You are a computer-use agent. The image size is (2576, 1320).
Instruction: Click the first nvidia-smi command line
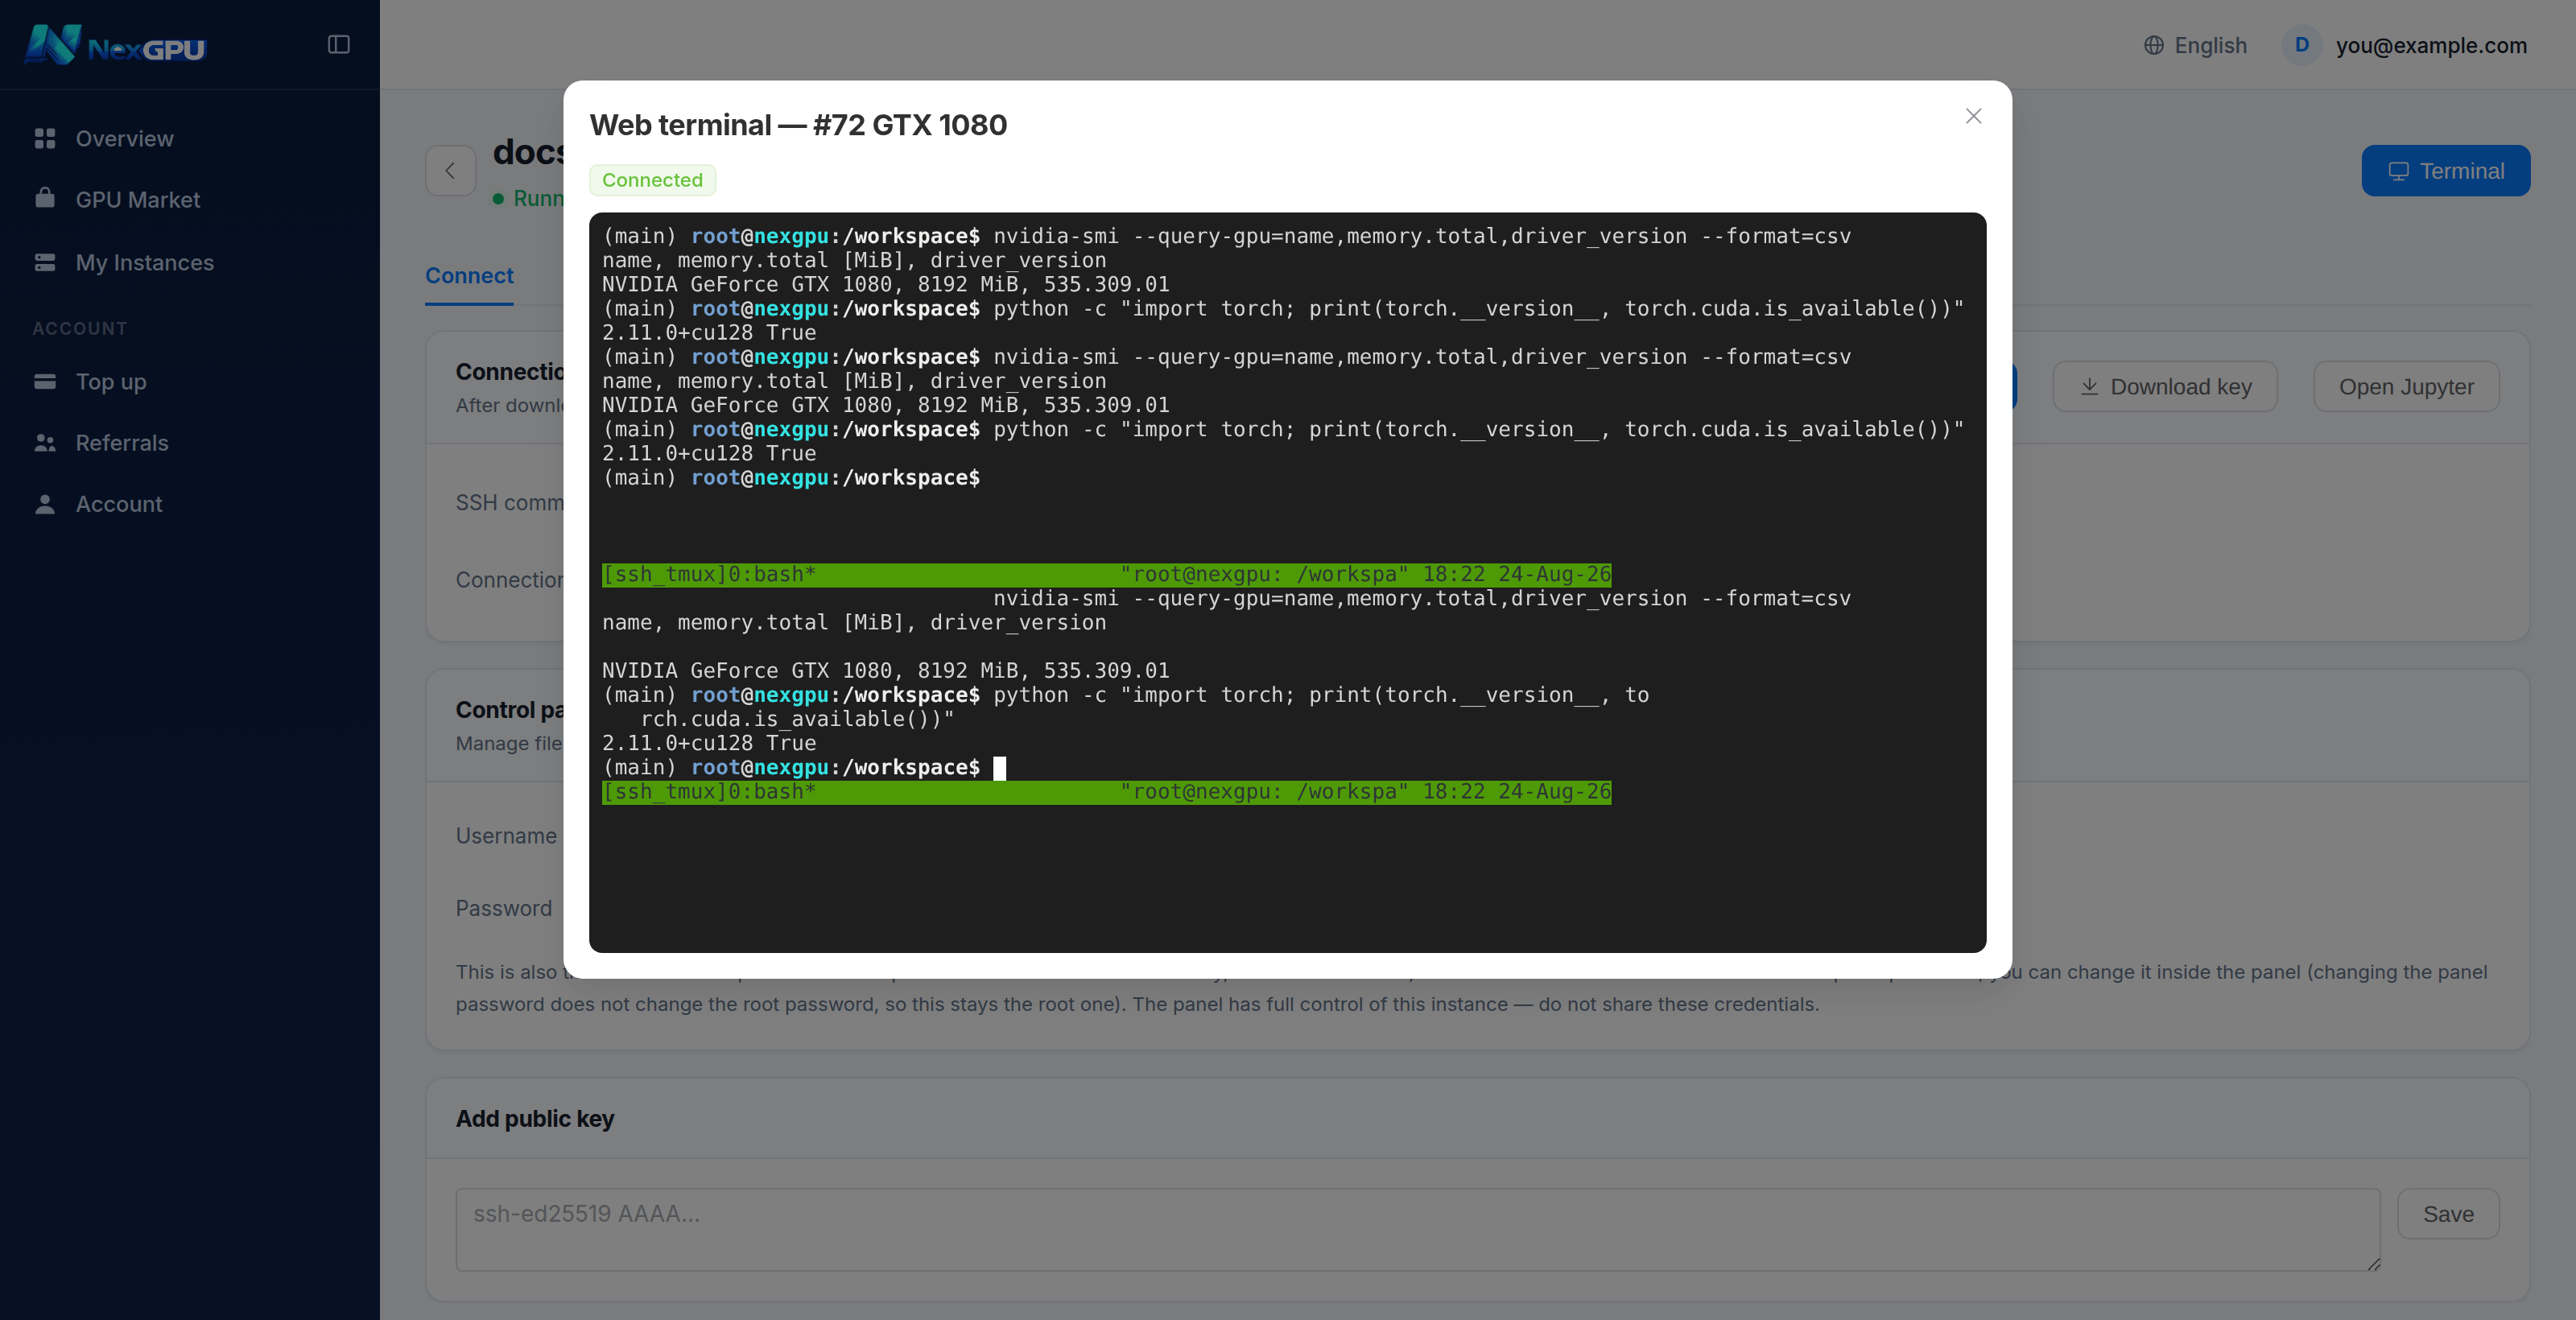click(x=1226, y=237)
